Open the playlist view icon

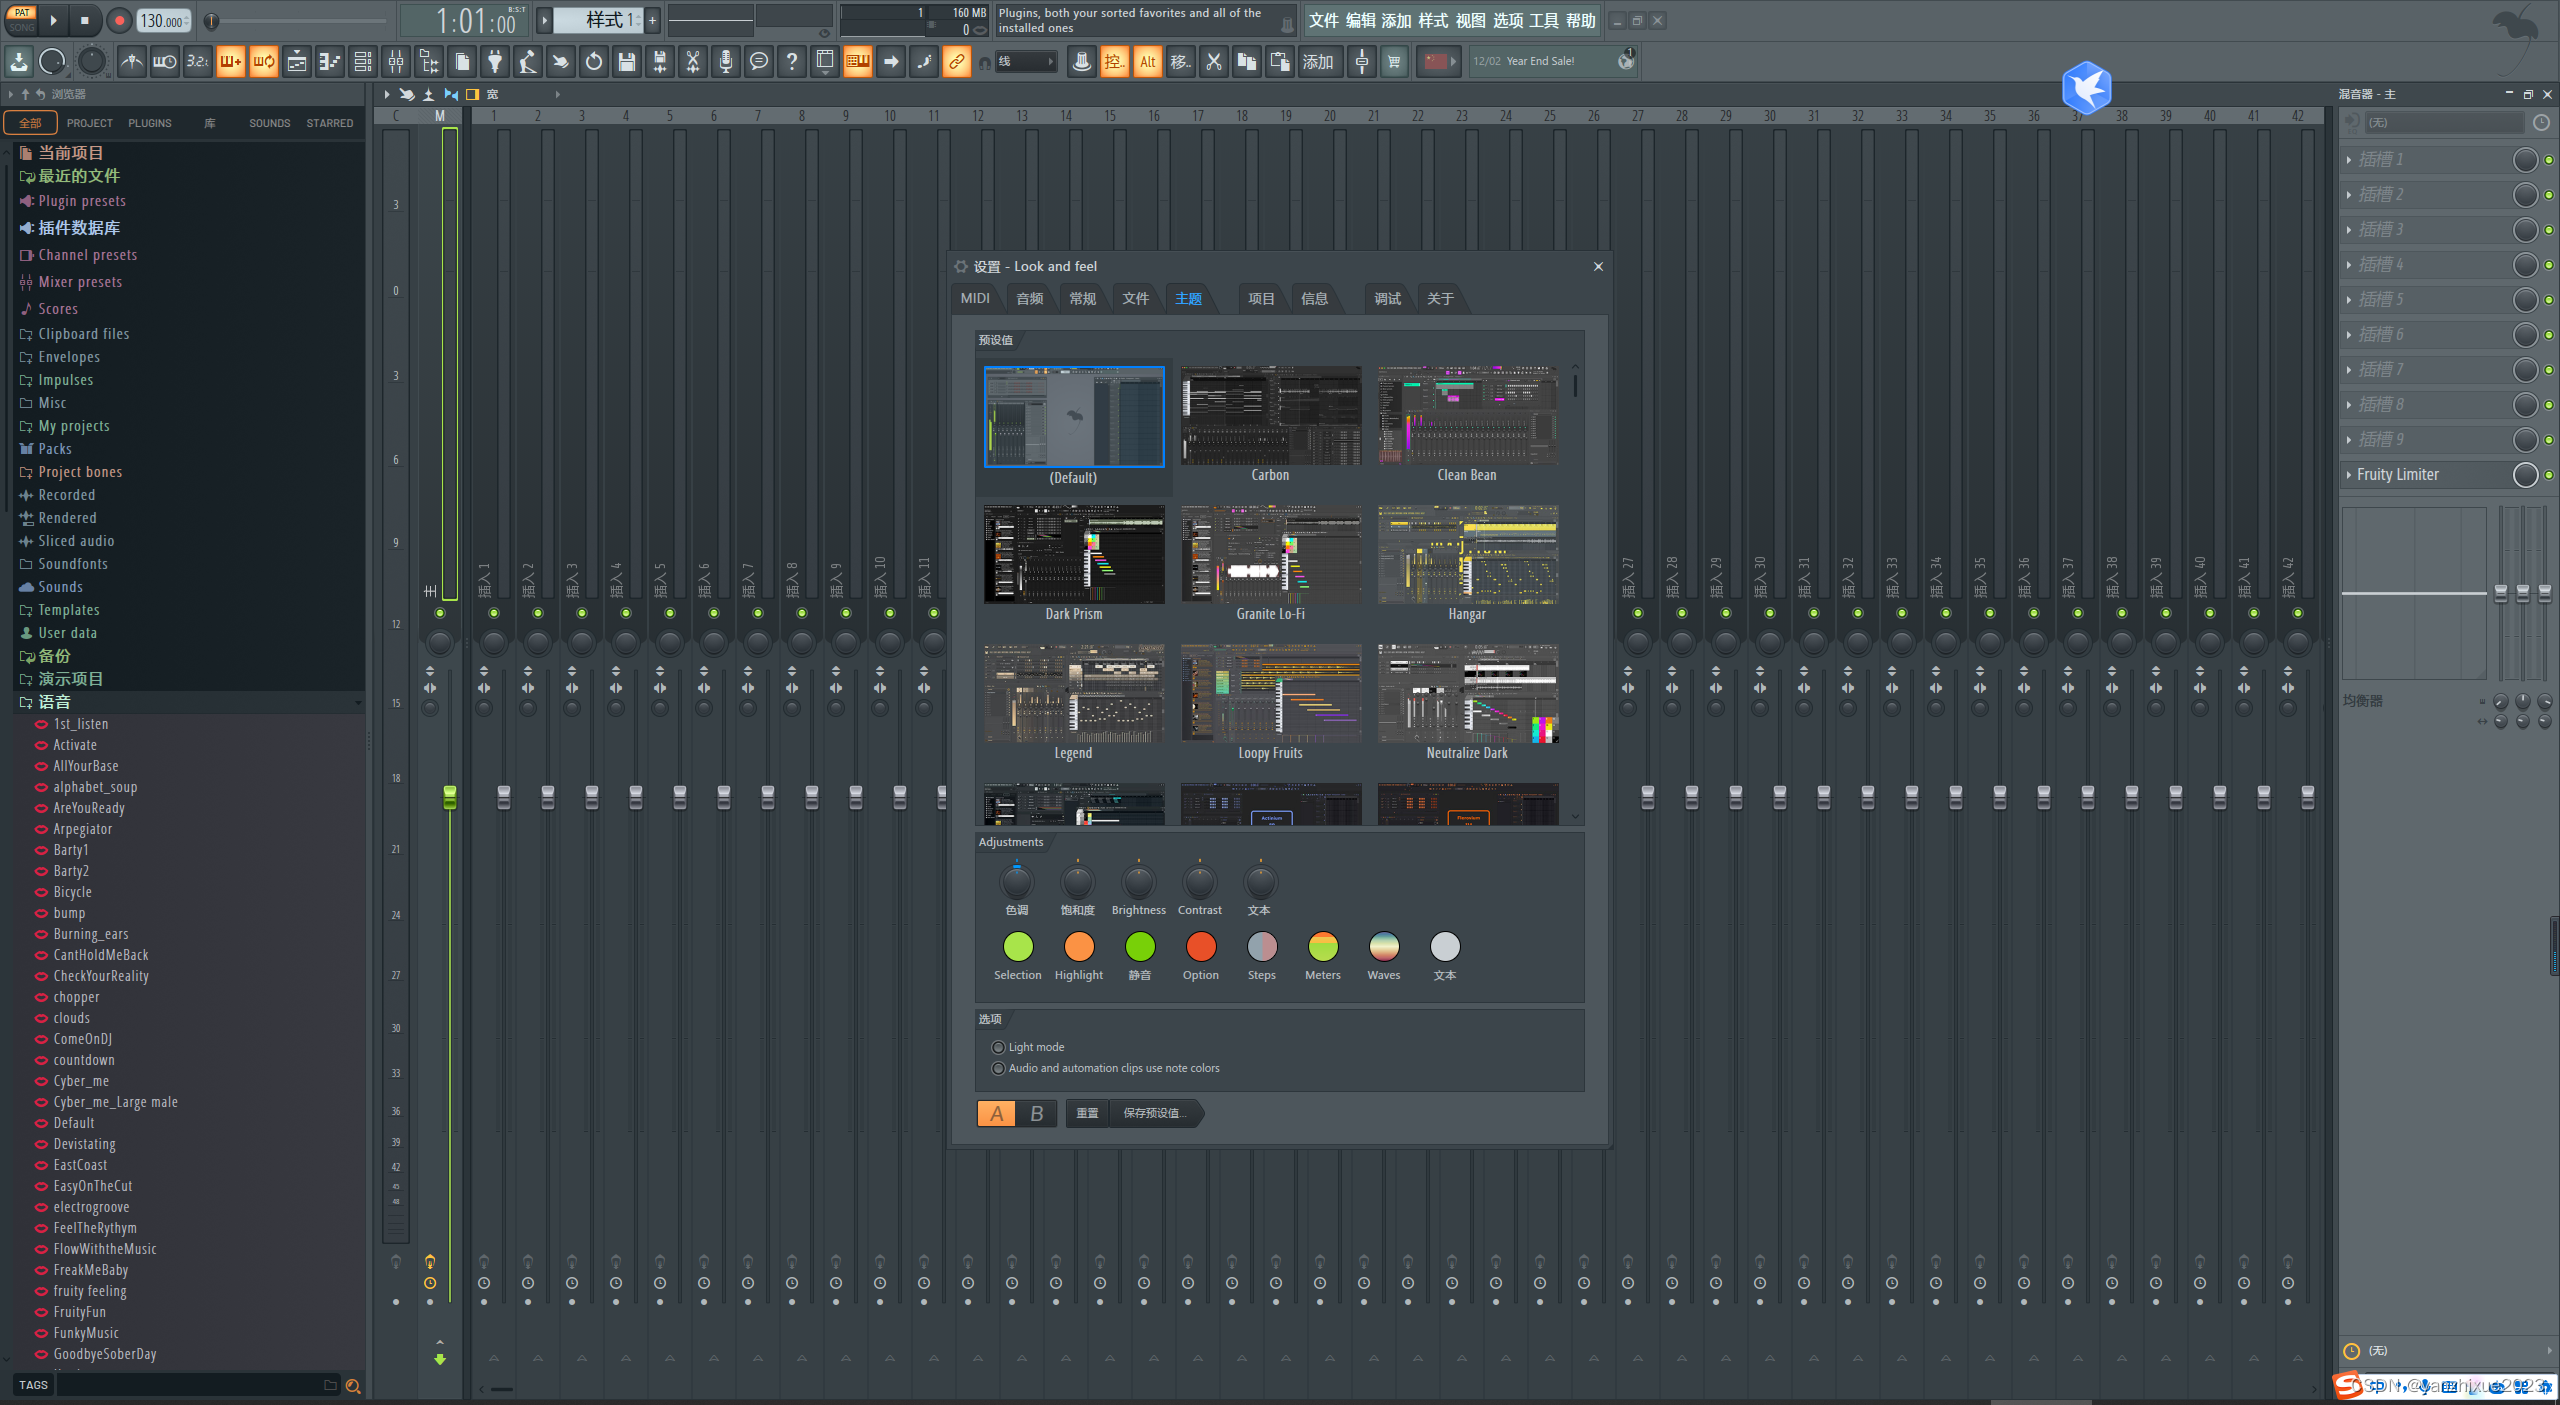click(x=297, y=61)
